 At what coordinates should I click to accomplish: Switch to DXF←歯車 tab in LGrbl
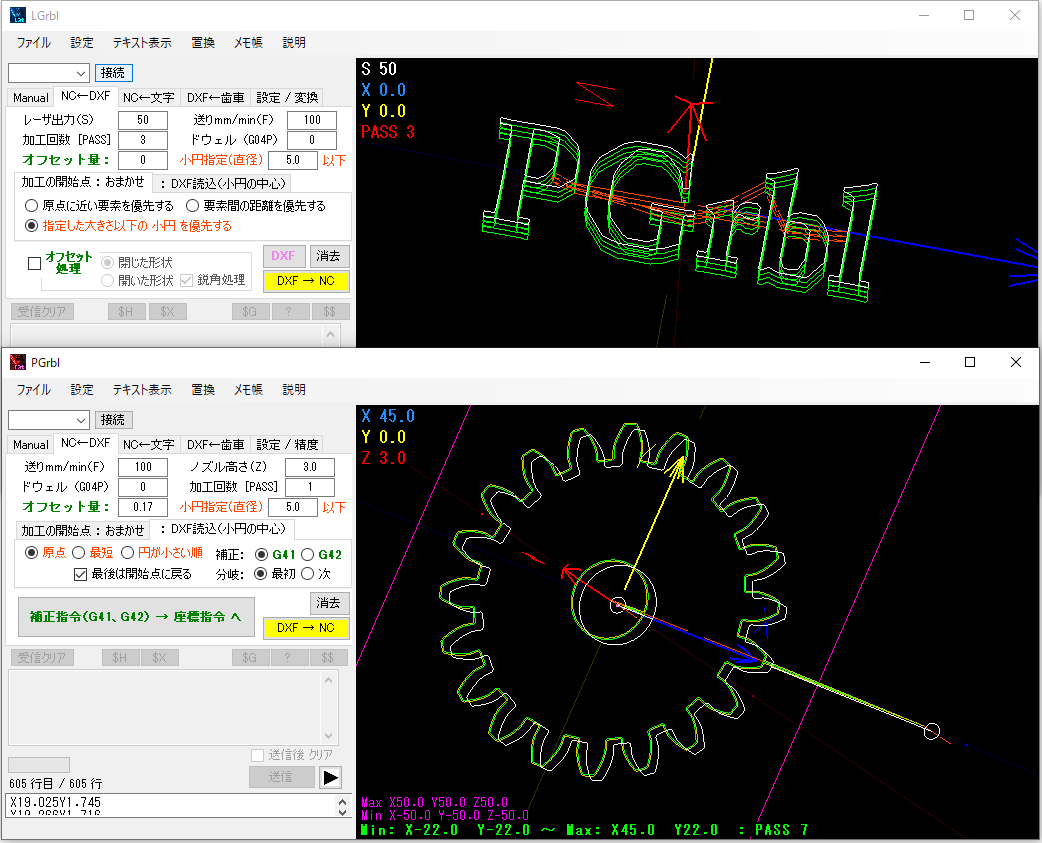pos(215,98)
